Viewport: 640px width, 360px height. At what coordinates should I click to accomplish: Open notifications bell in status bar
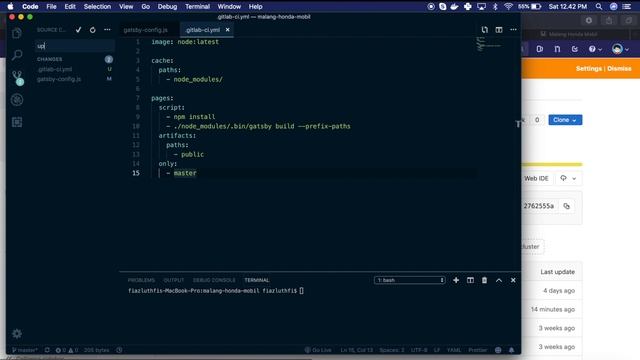(511, 350)
